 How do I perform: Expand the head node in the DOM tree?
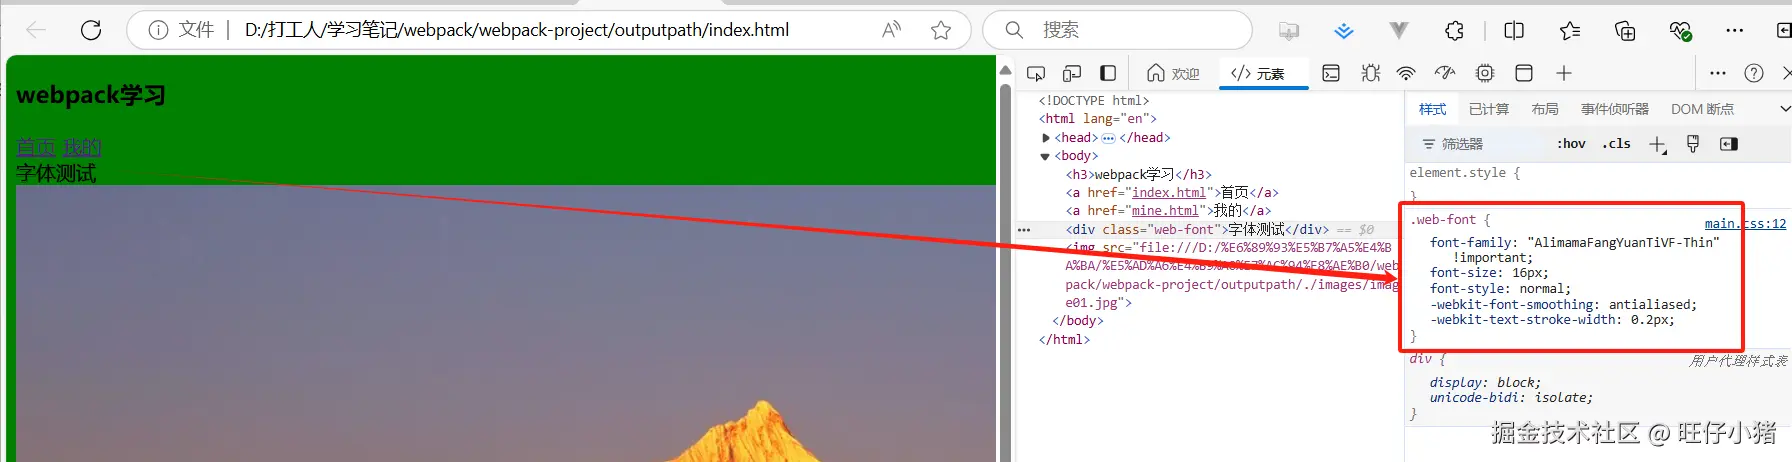click(x=1046, y=138)
